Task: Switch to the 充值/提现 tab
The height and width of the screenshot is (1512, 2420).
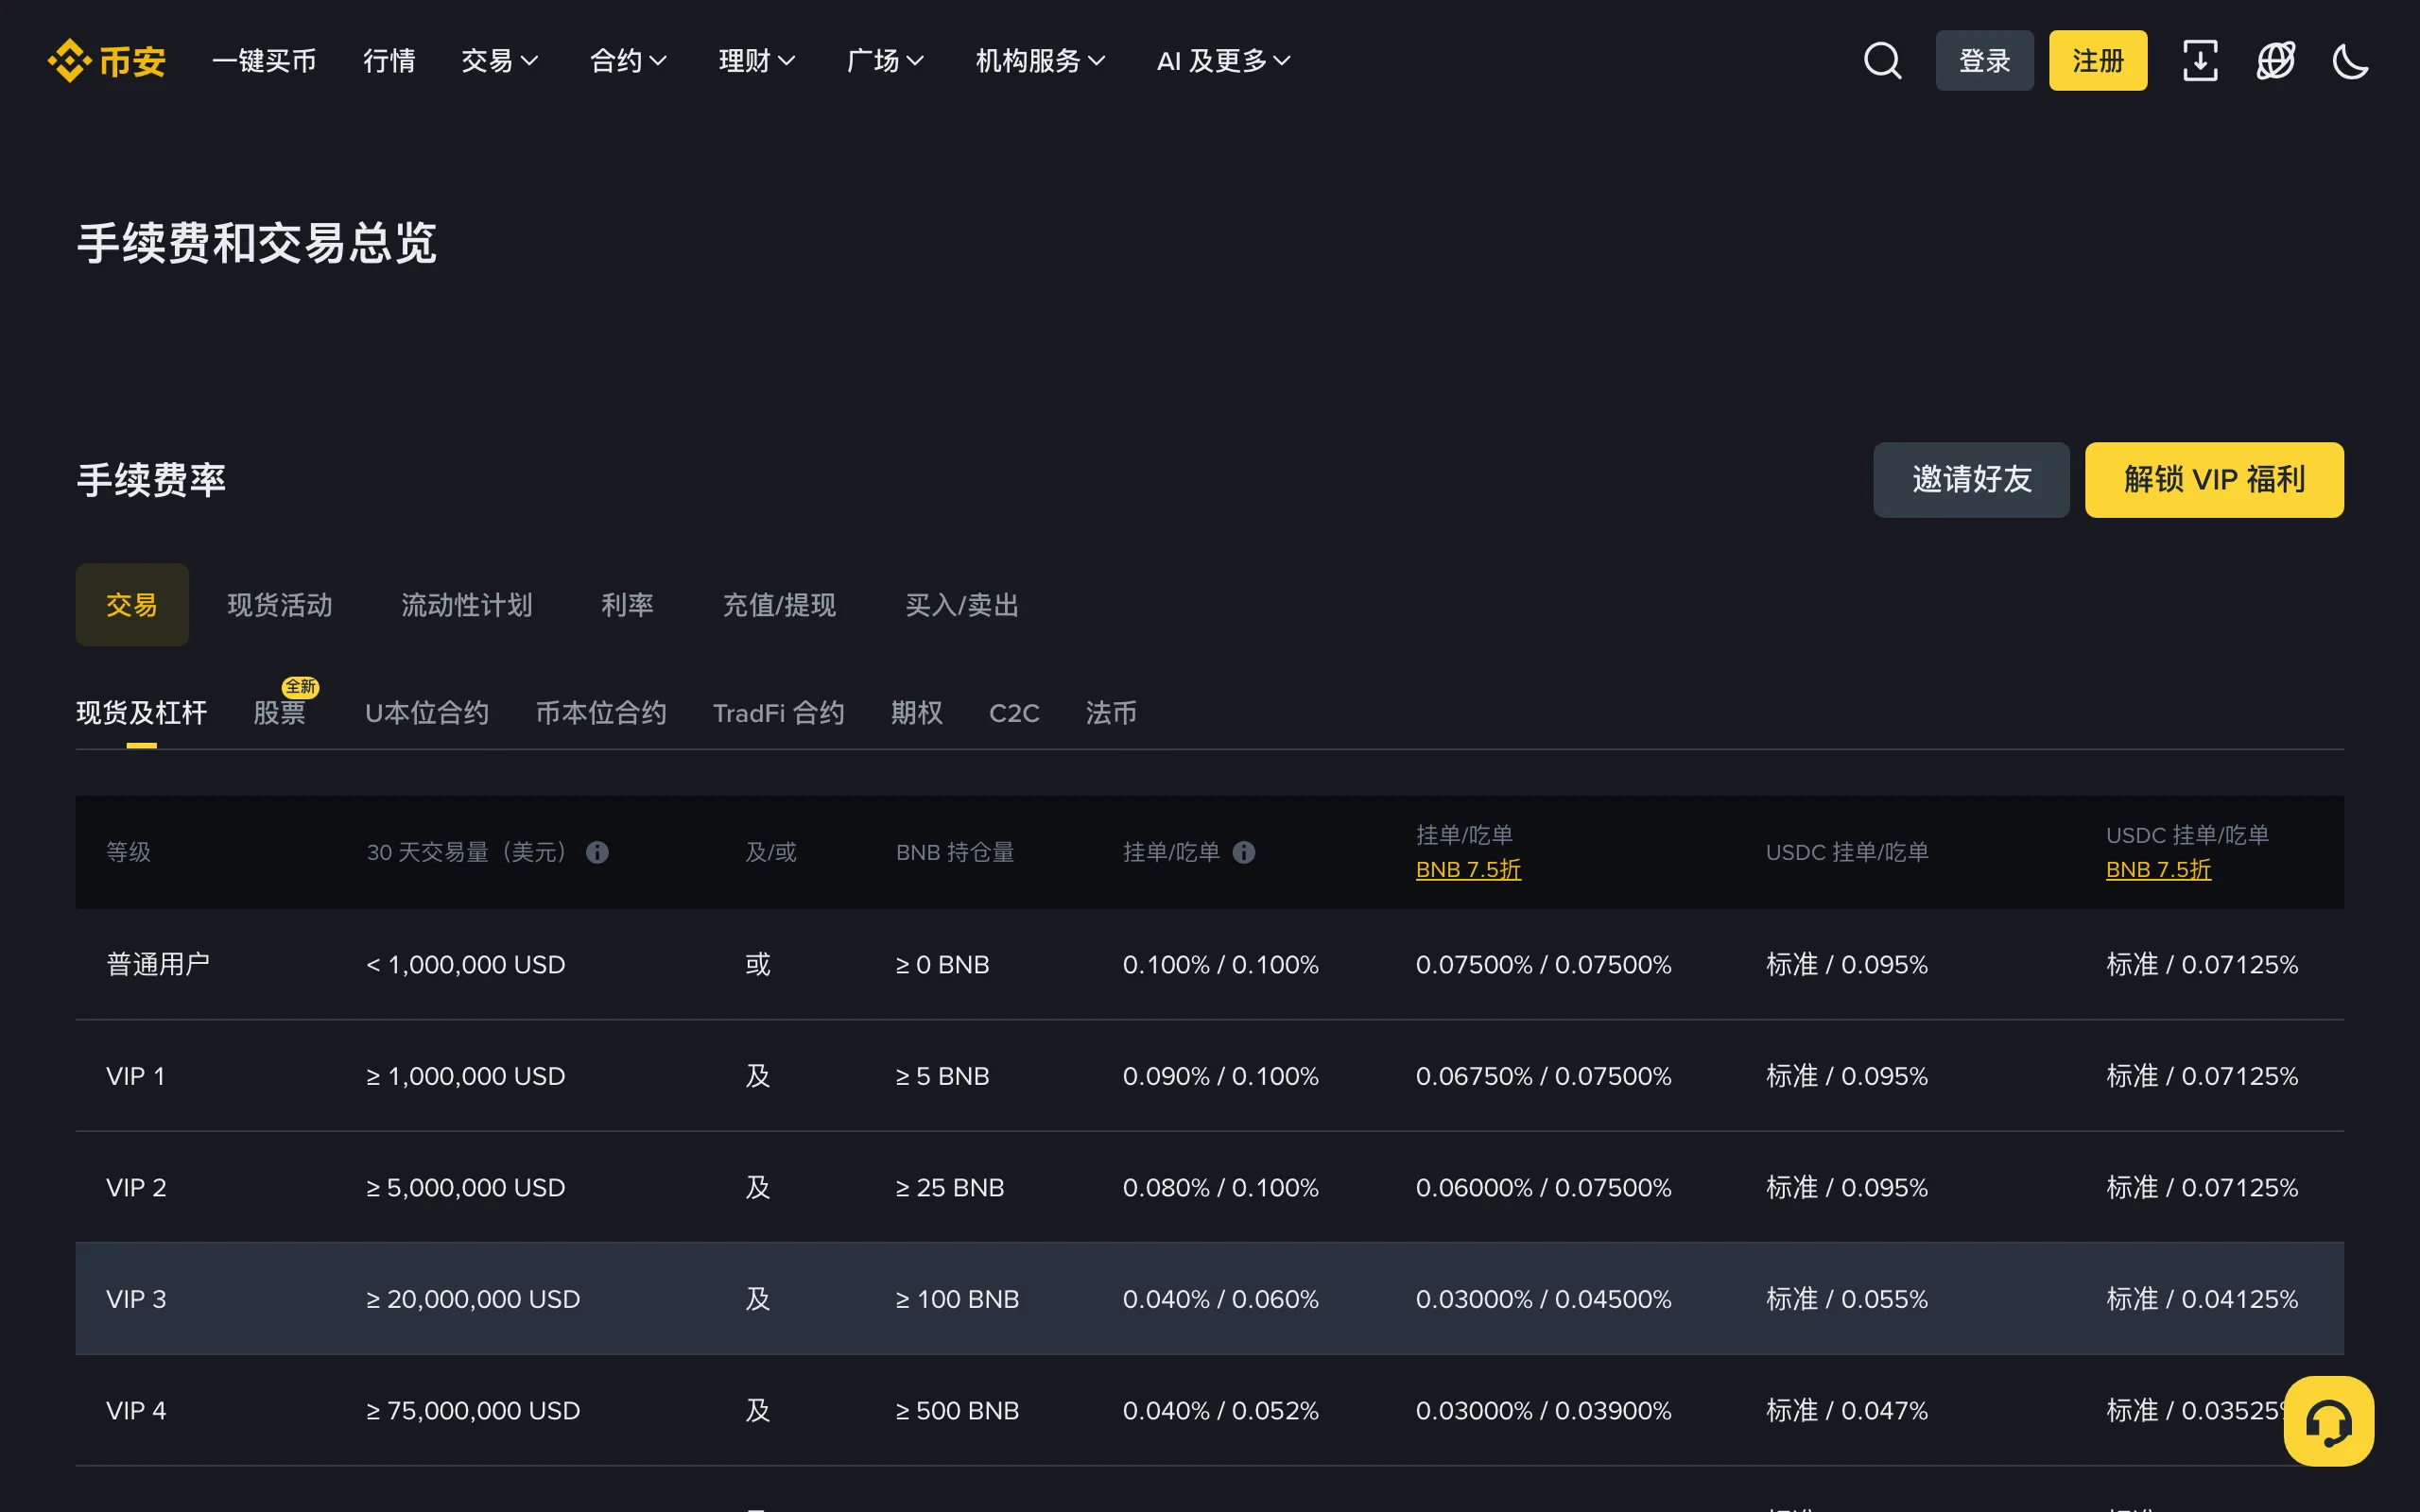Action: tap(779, 605)
